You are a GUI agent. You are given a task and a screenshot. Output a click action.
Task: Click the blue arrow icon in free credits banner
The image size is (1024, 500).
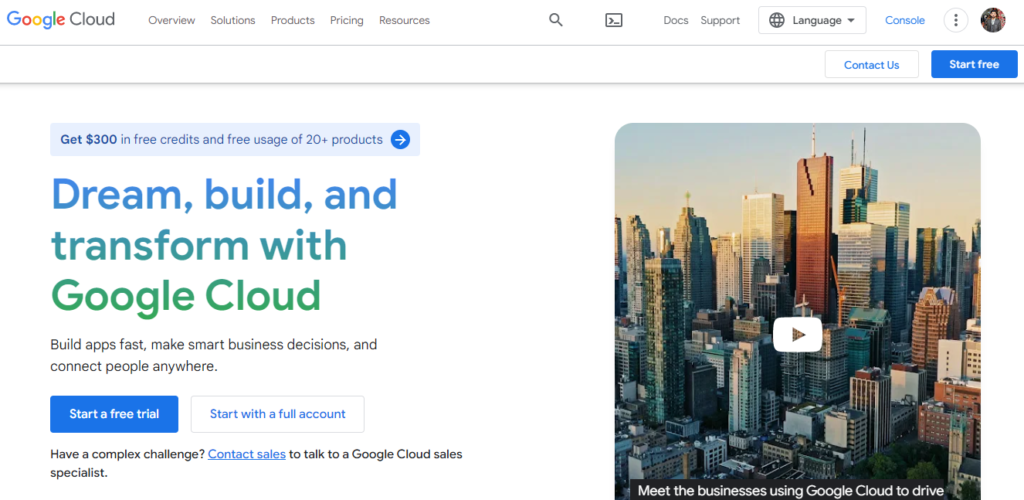pyautogui.click(x=400, y=140)
